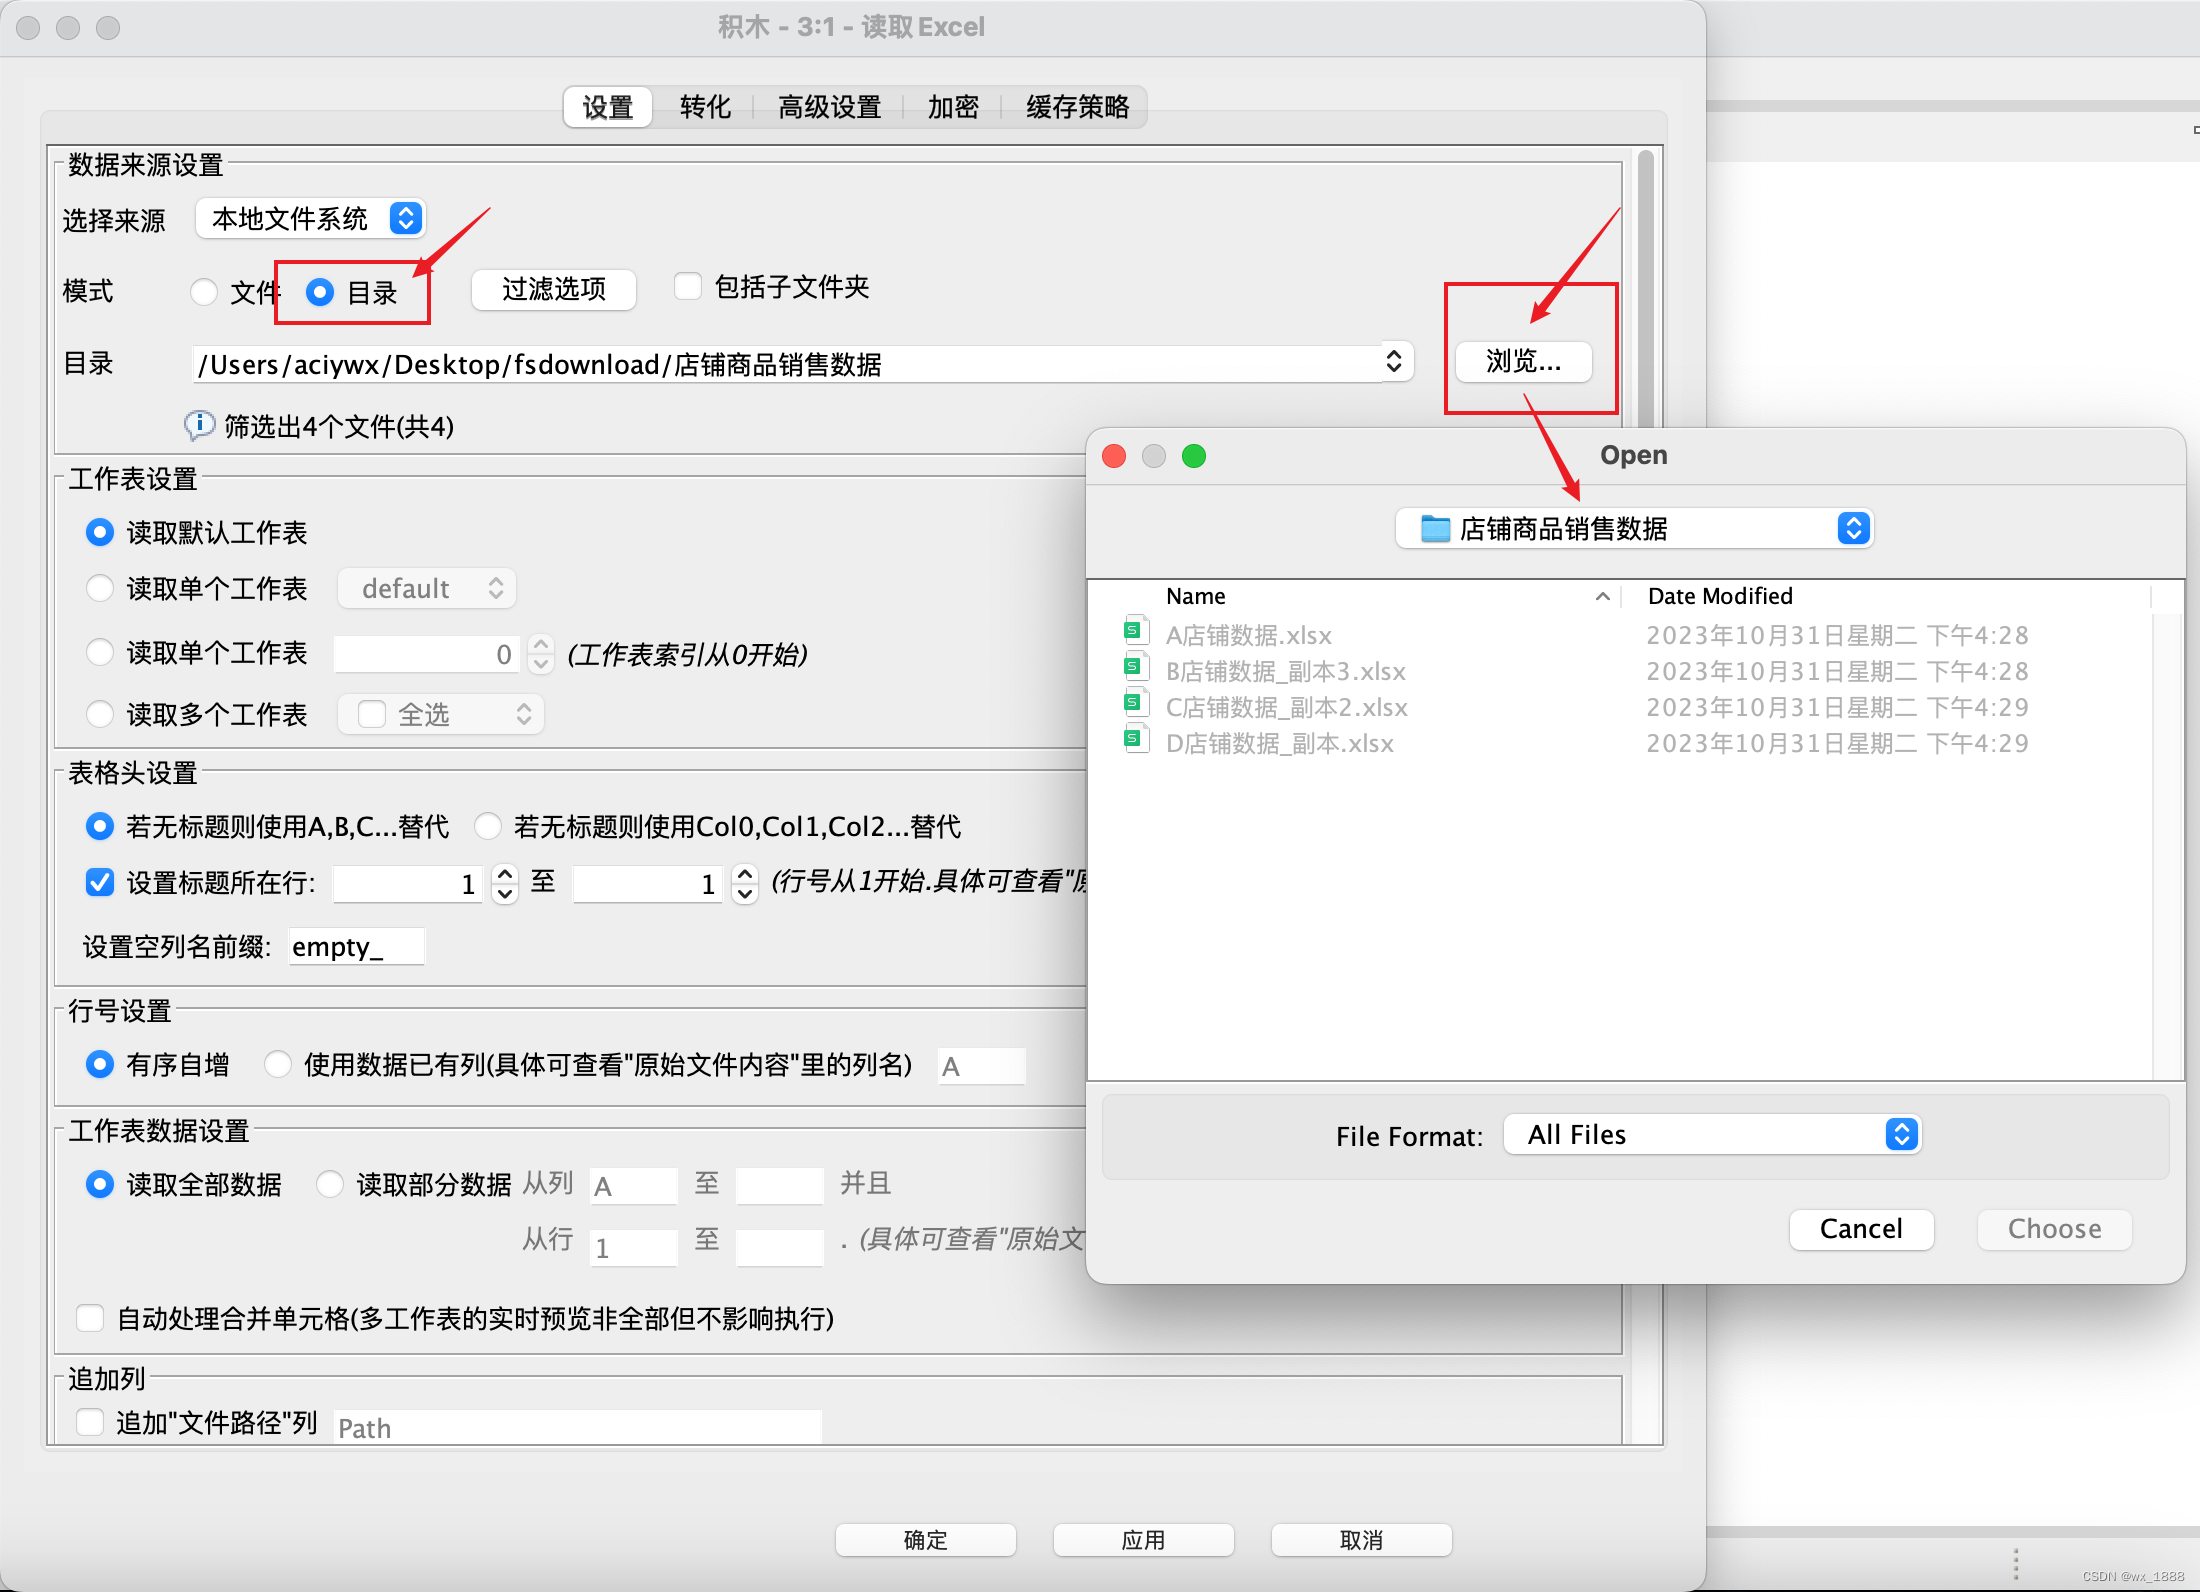Click the green zoom button of Open dialog
The image size is (2200, 1592).
click(1193, 456)
